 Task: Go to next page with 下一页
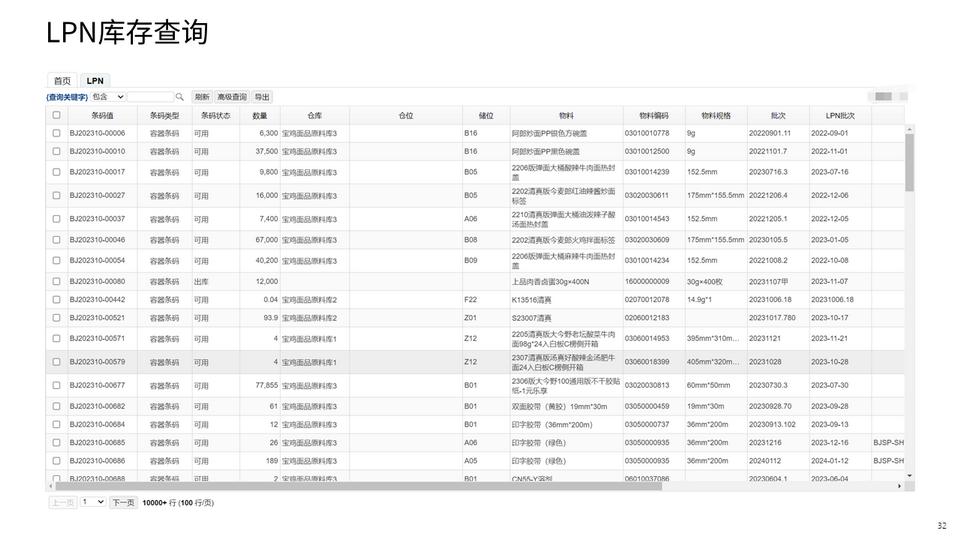tap(122, 502)
